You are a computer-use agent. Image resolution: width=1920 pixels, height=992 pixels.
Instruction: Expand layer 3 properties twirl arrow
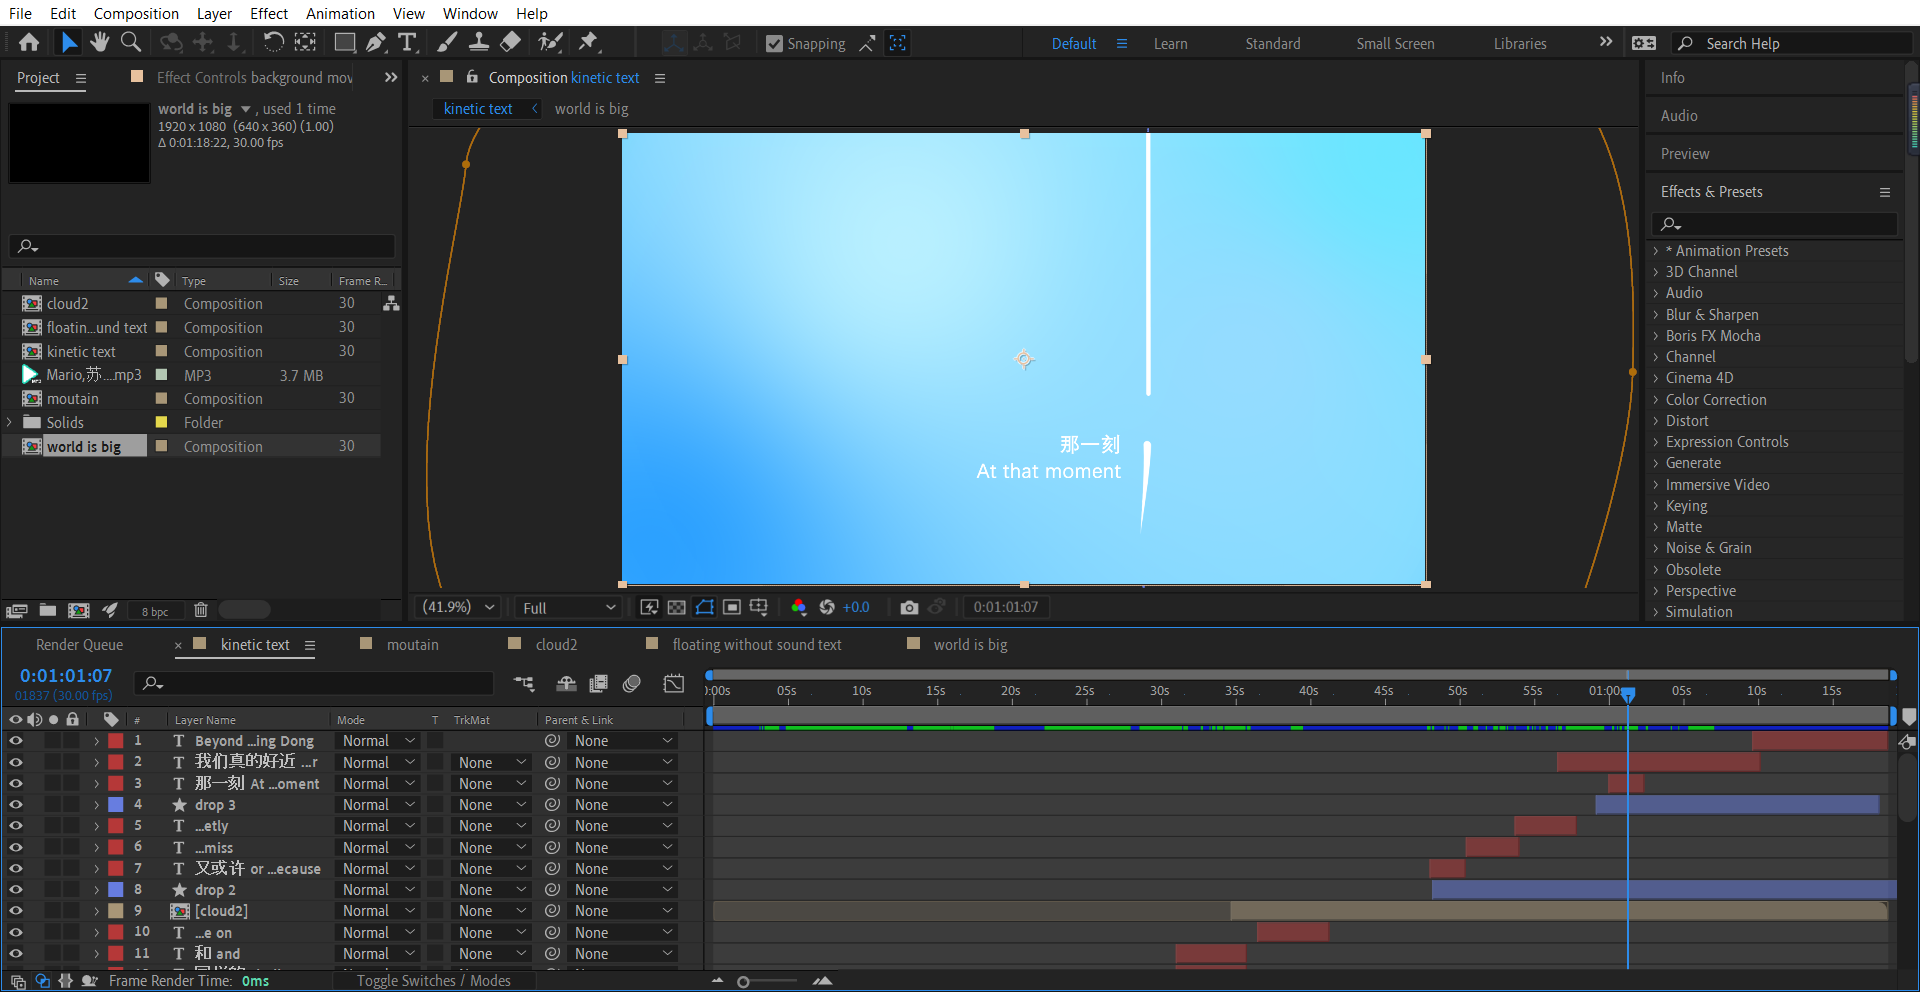(x=97, y=784)
